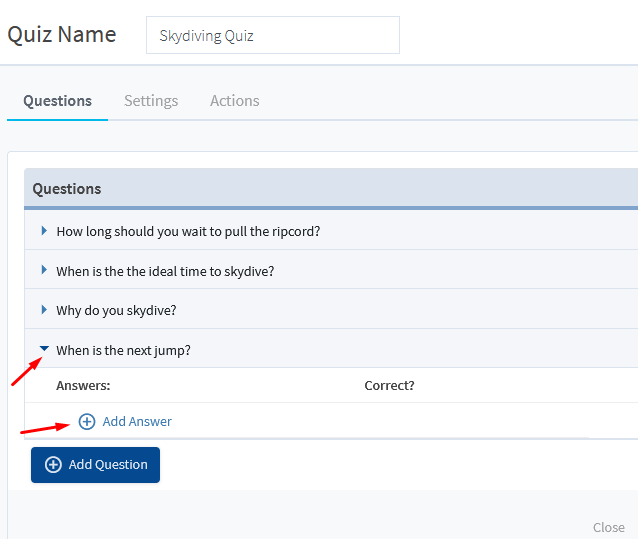Switch to the Settings tab
This screenshot has width=638, height=539.
pyautogui.click(x=151, y=101)
